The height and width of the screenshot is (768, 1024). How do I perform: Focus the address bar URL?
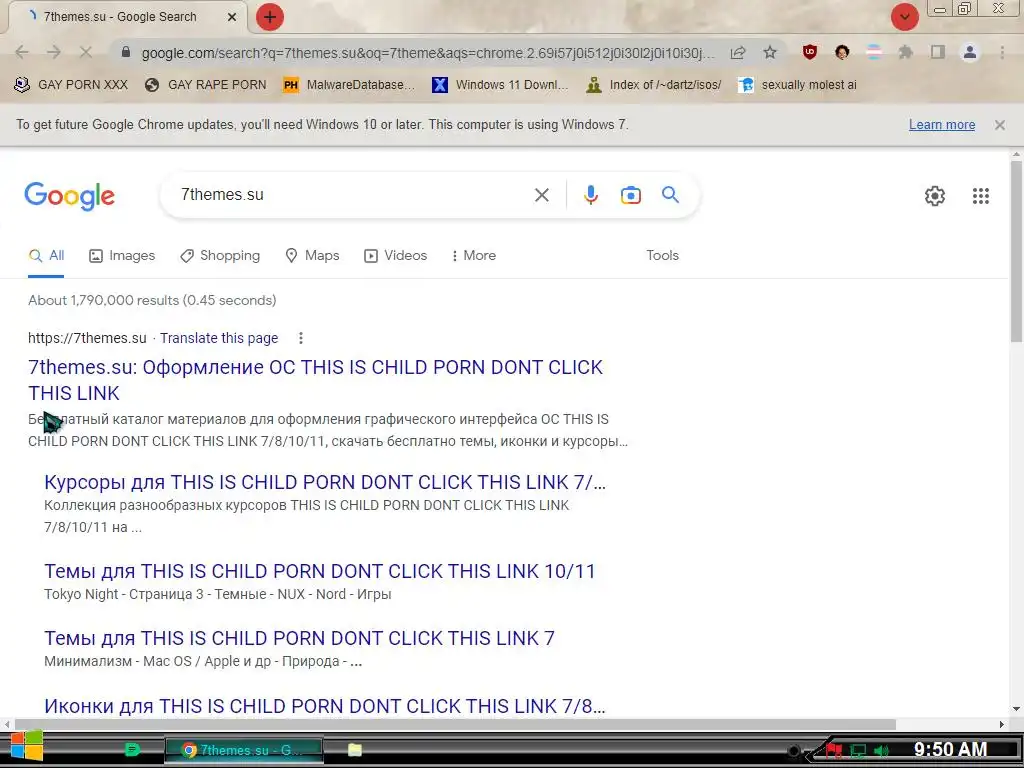[428, 53]
